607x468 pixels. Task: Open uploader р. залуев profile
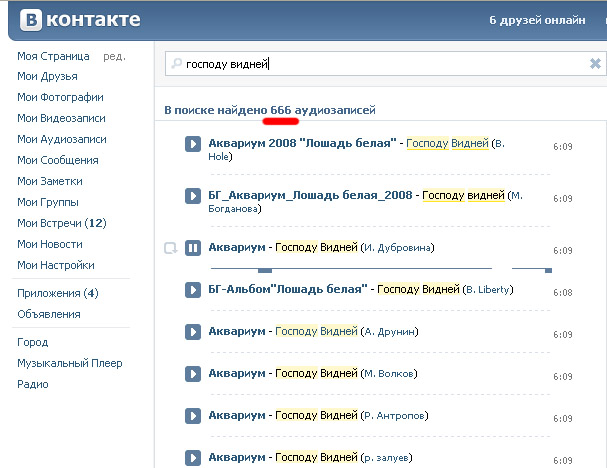click(x=386, y=458)
